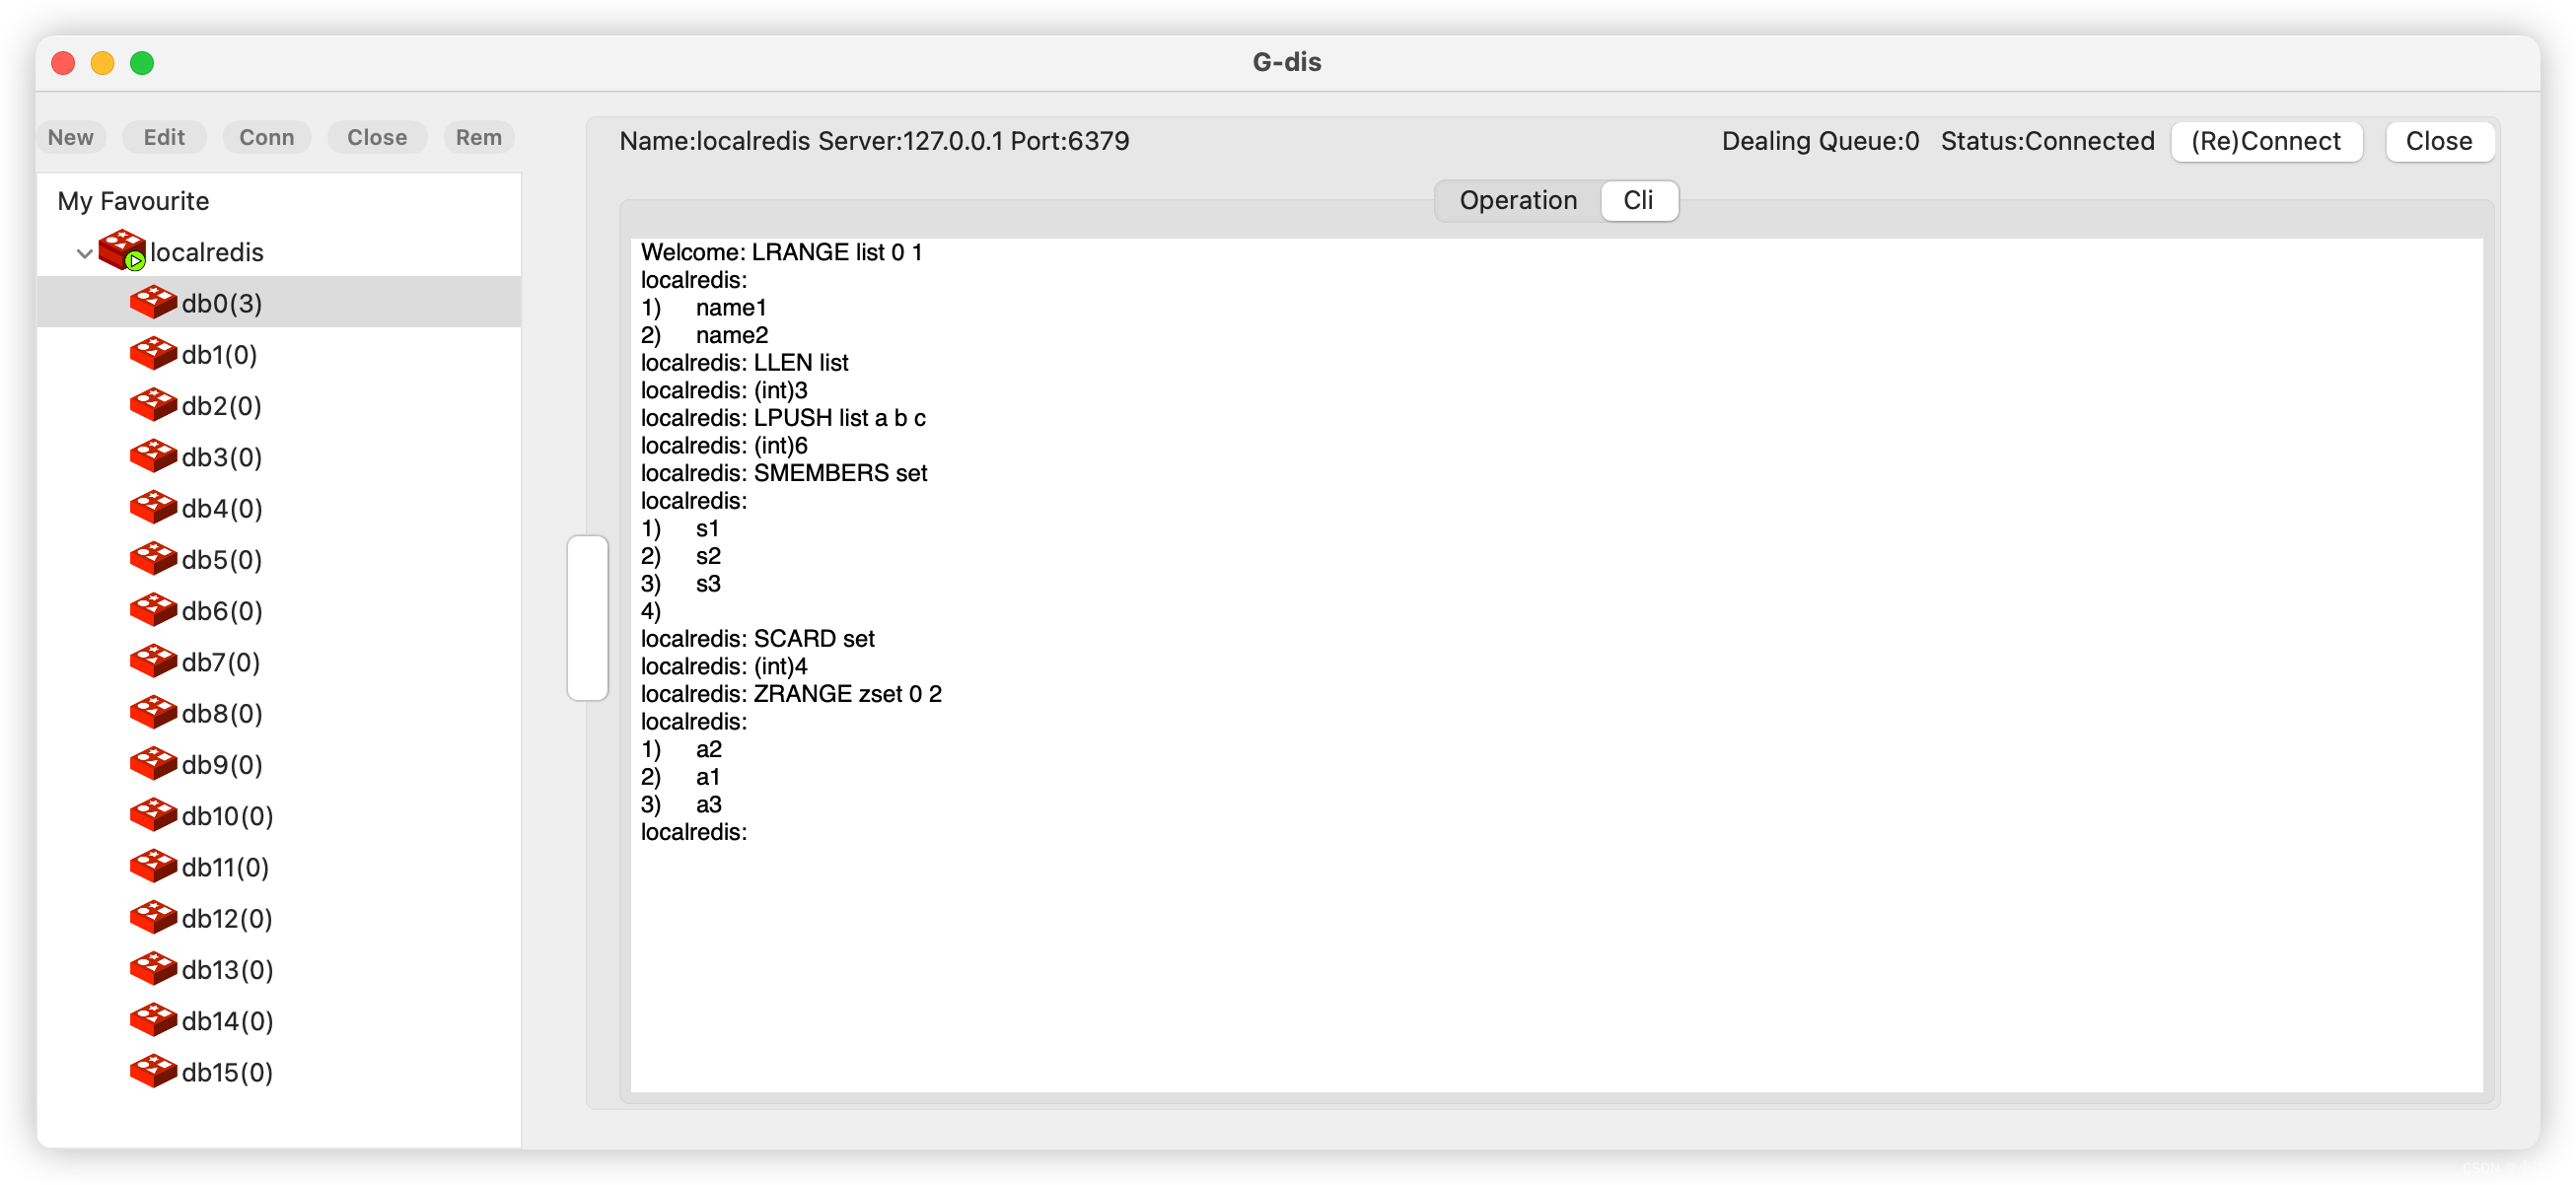
Task: Click the 'SMEMBERS set' command line
Action: [784, 473]
